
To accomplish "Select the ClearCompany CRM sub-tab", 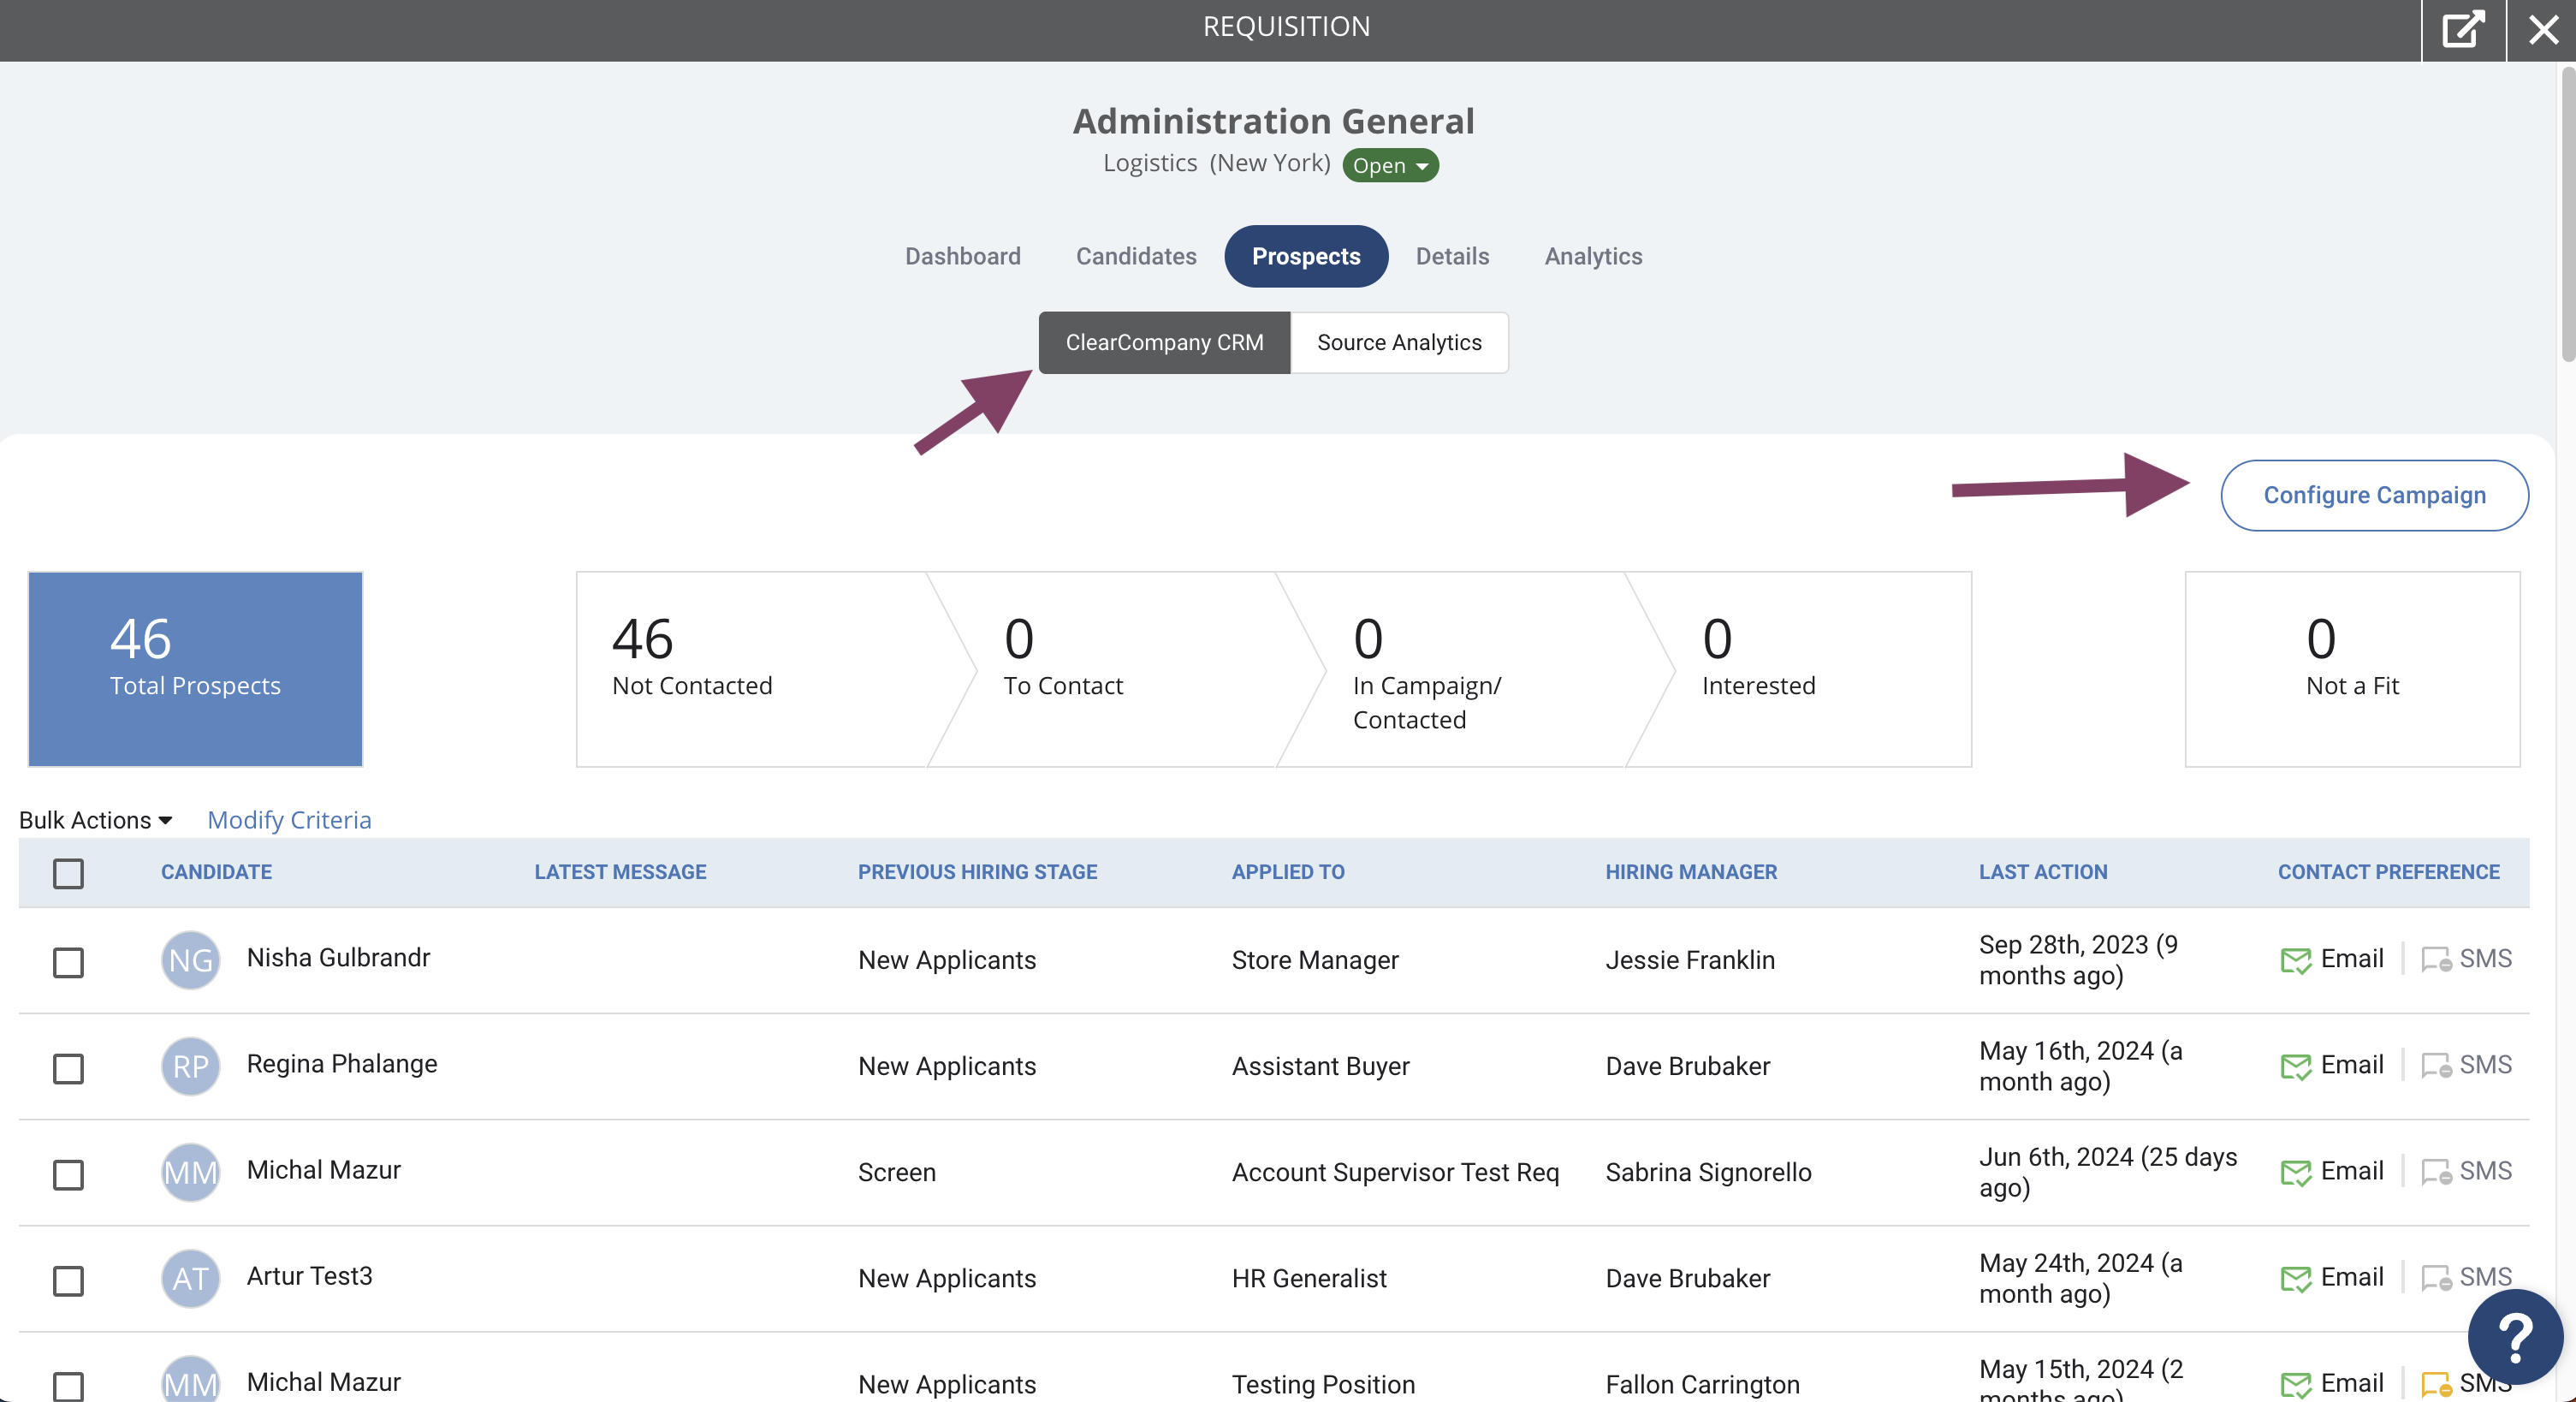I will point(1164,342).
